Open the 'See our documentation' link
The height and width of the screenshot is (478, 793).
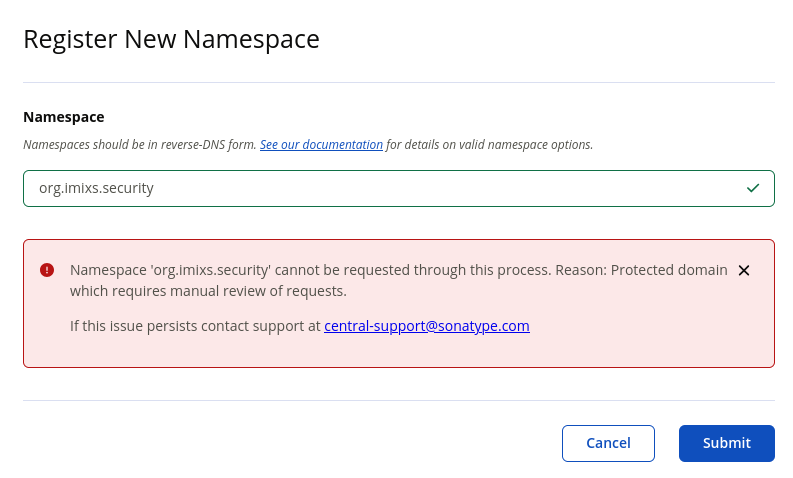click(x=321, y=145)
